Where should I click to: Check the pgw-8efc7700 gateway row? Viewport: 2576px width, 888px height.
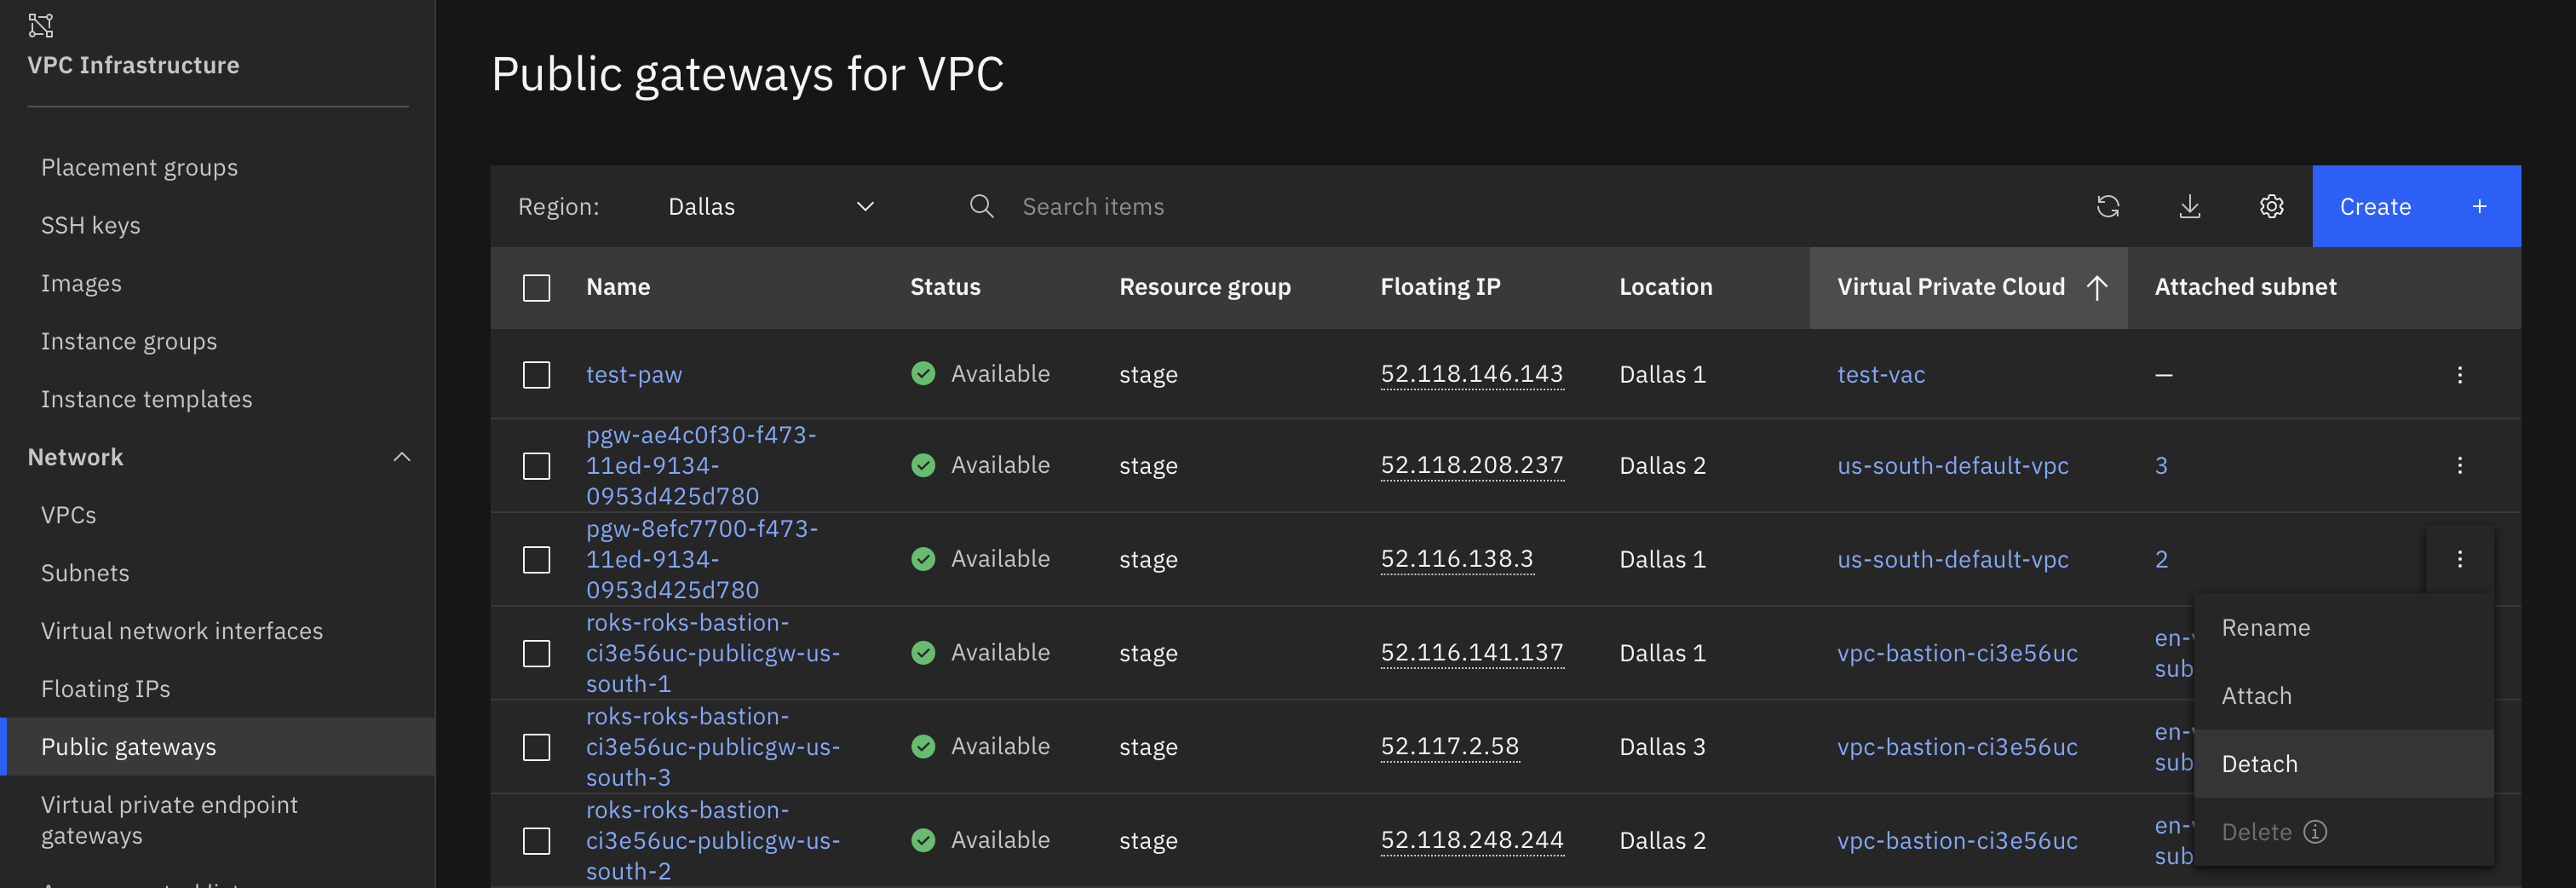point(537,559)
